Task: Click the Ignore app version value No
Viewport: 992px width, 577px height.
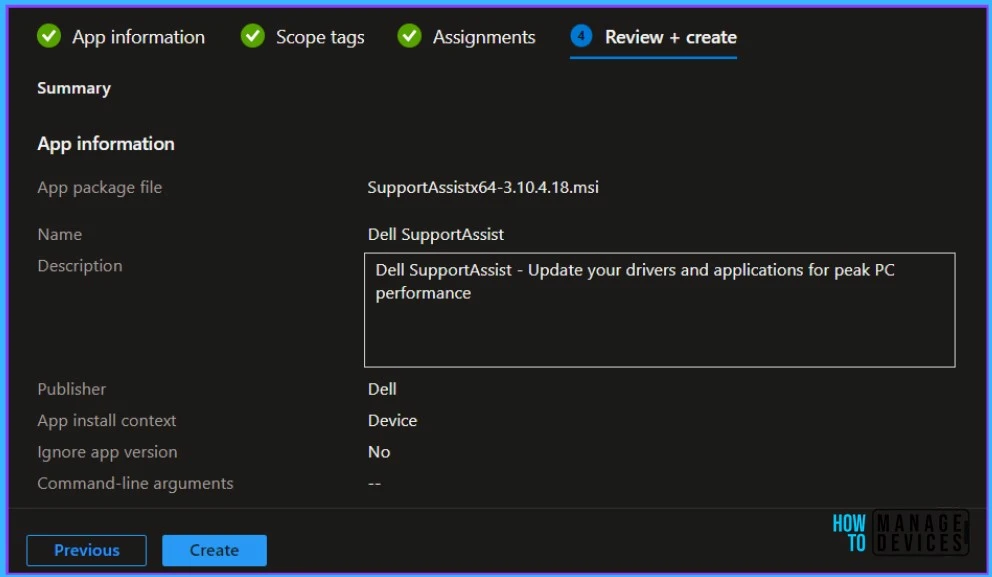Action: (x=379, y=452)
